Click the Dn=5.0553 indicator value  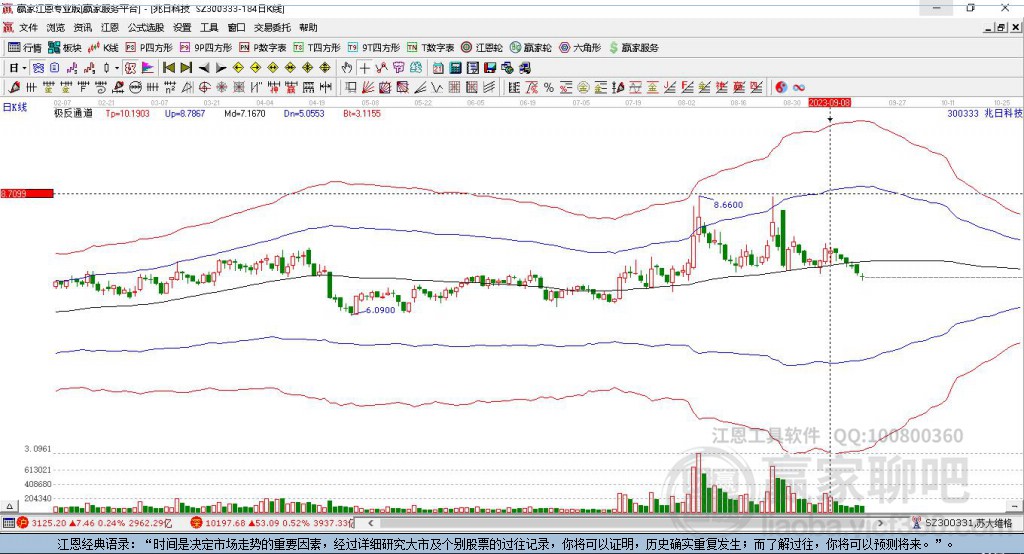click(x=304, y=114)
